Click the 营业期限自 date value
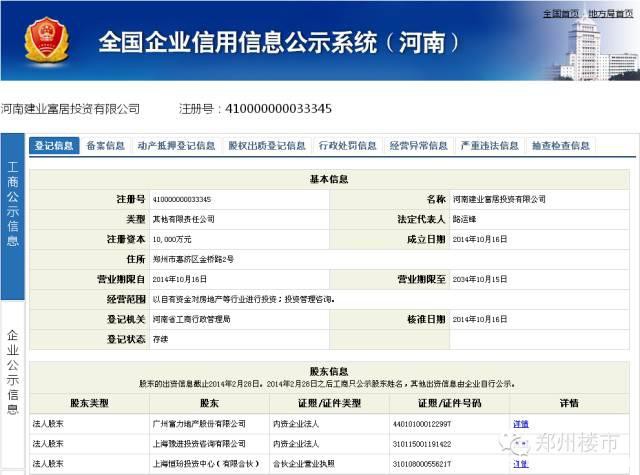Image resolution: width=640 pixels, height=475 pixels. point(180,280)
